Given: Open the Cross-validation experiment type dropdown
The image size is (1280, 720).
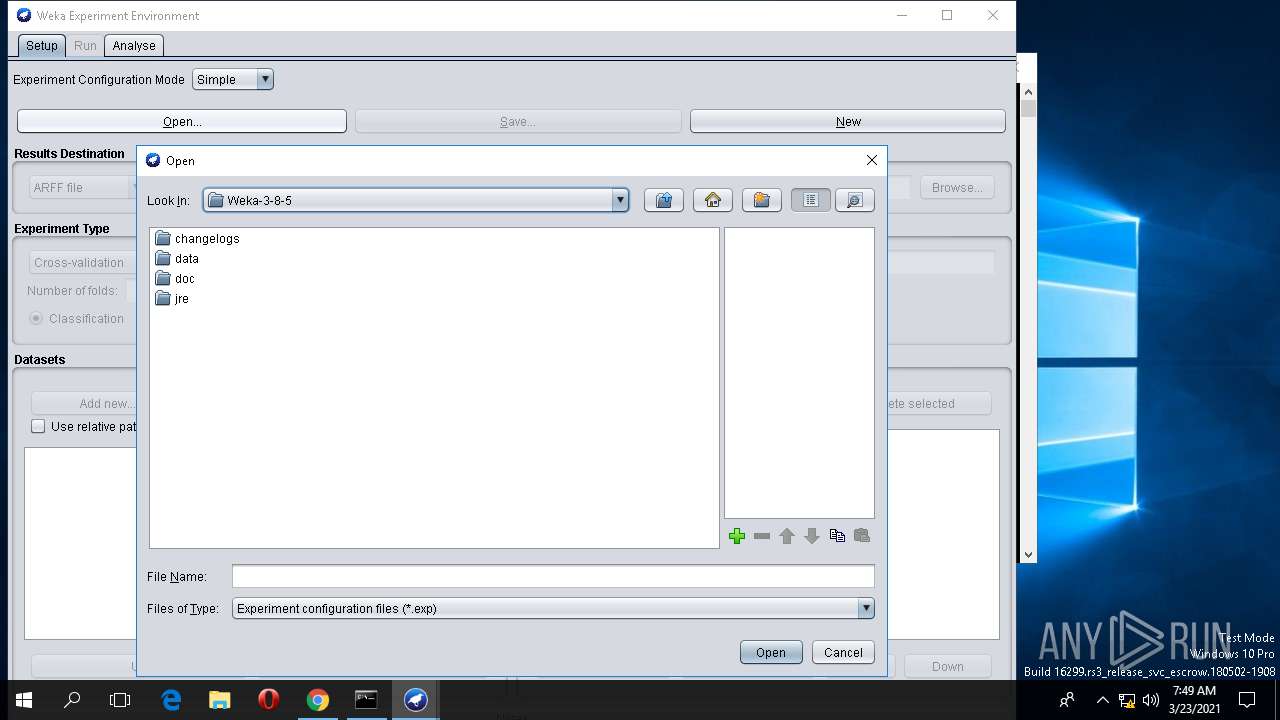Looking at the screenshot, I should tap(82, 262).
